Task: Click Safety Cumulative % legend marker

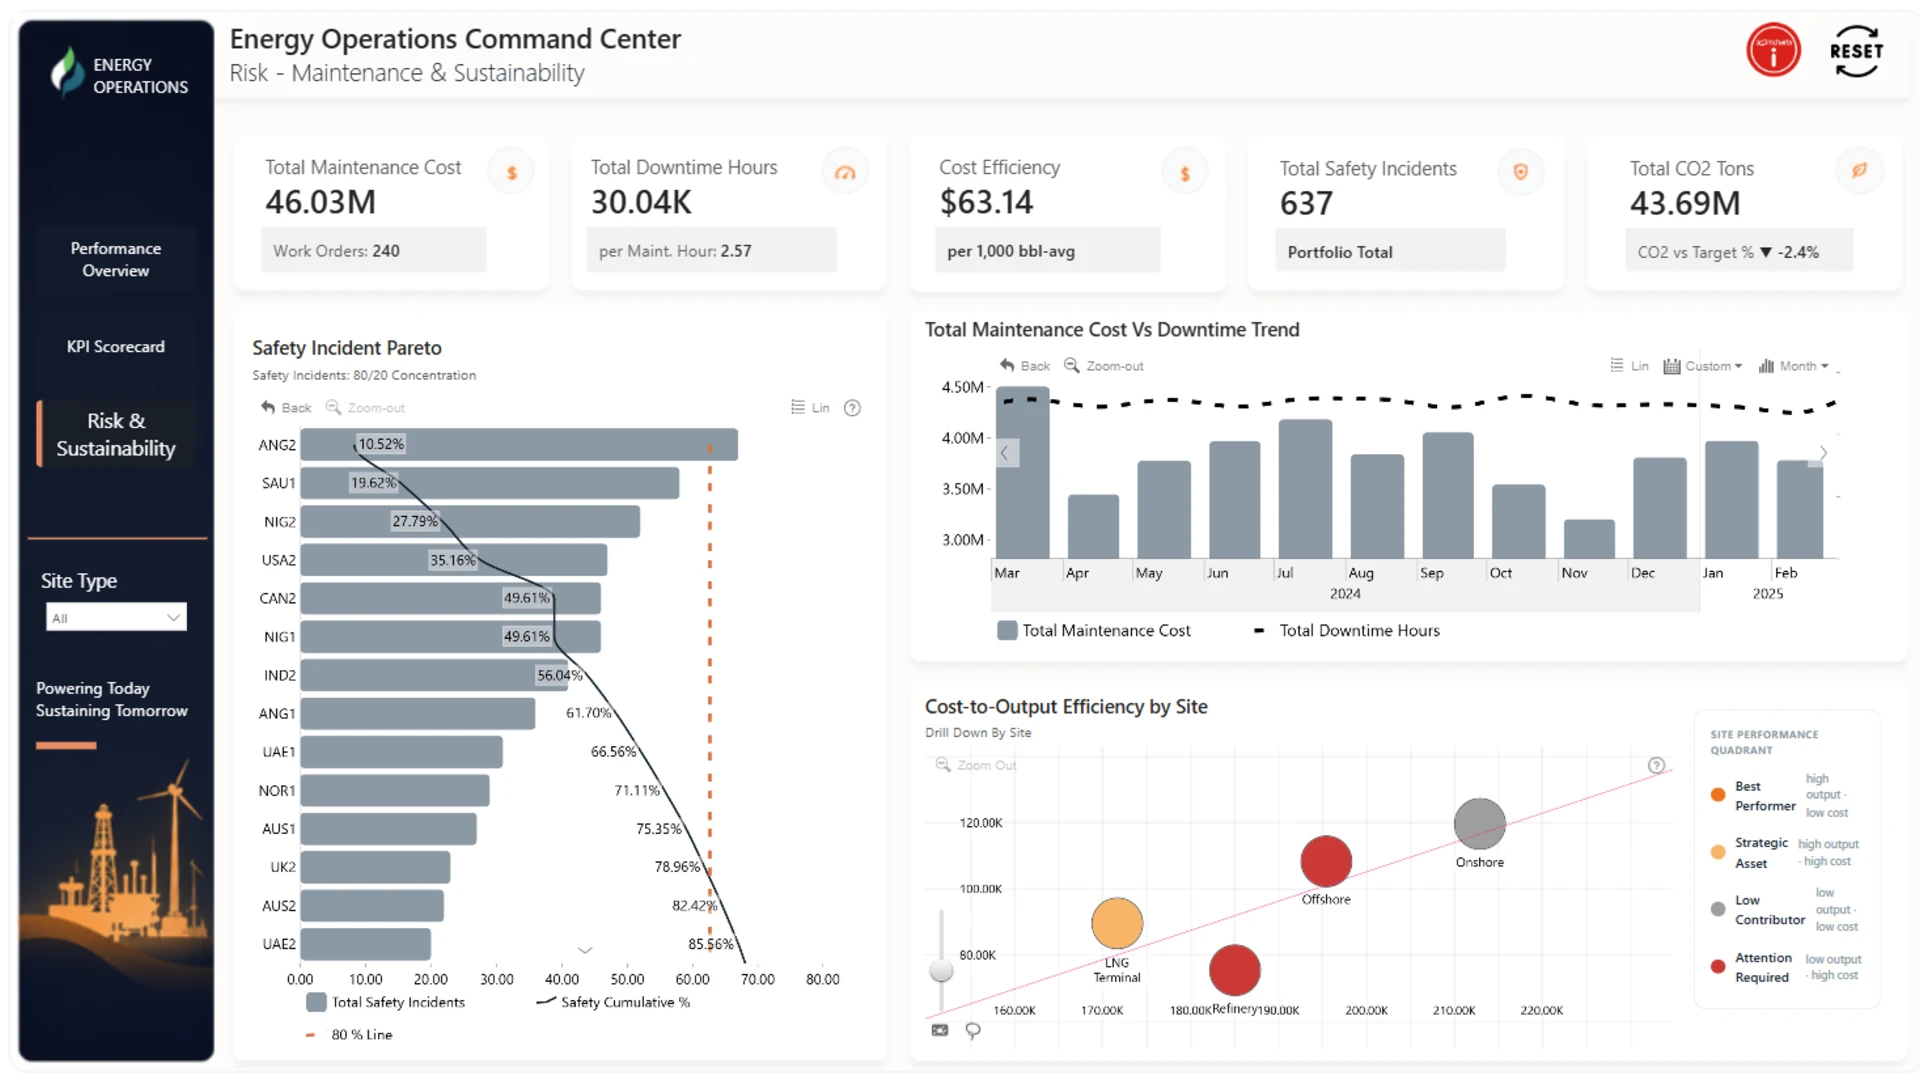Action: 546,1001
